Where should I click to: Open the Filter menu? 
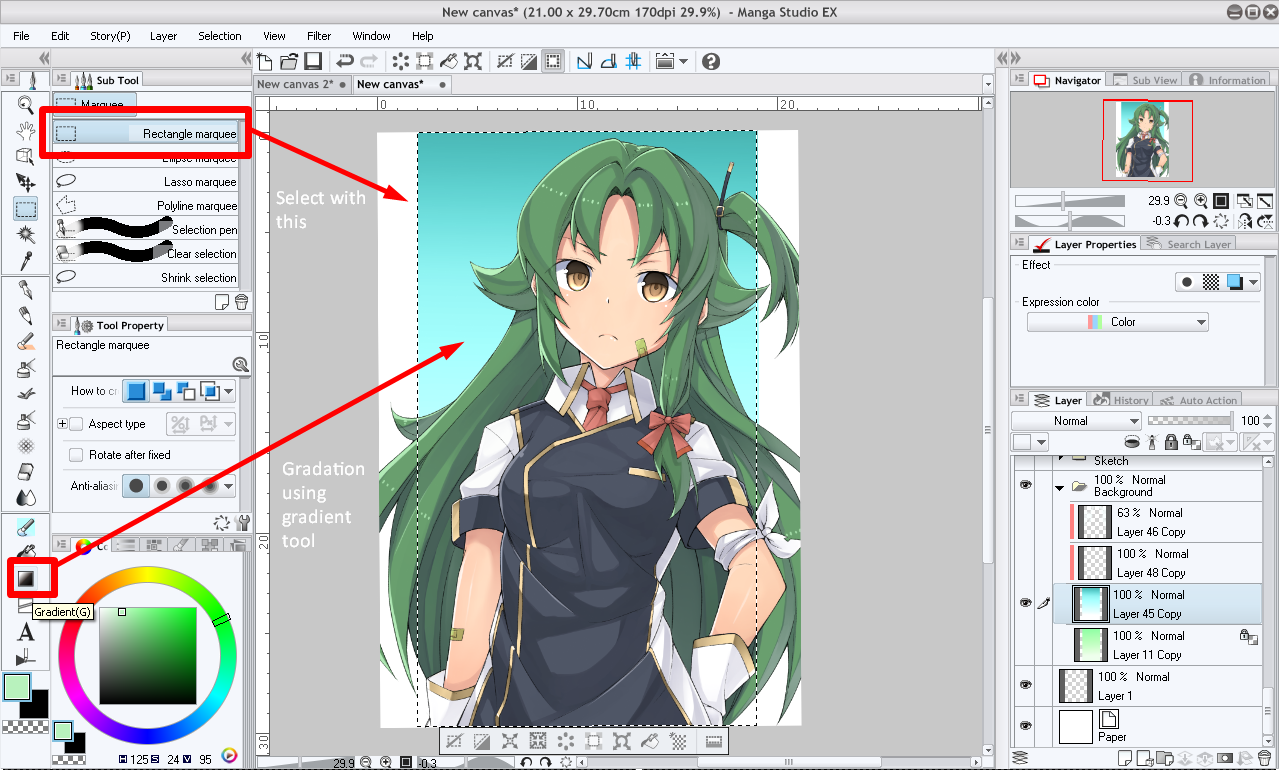pyautogui.click(x=319, y=36)
